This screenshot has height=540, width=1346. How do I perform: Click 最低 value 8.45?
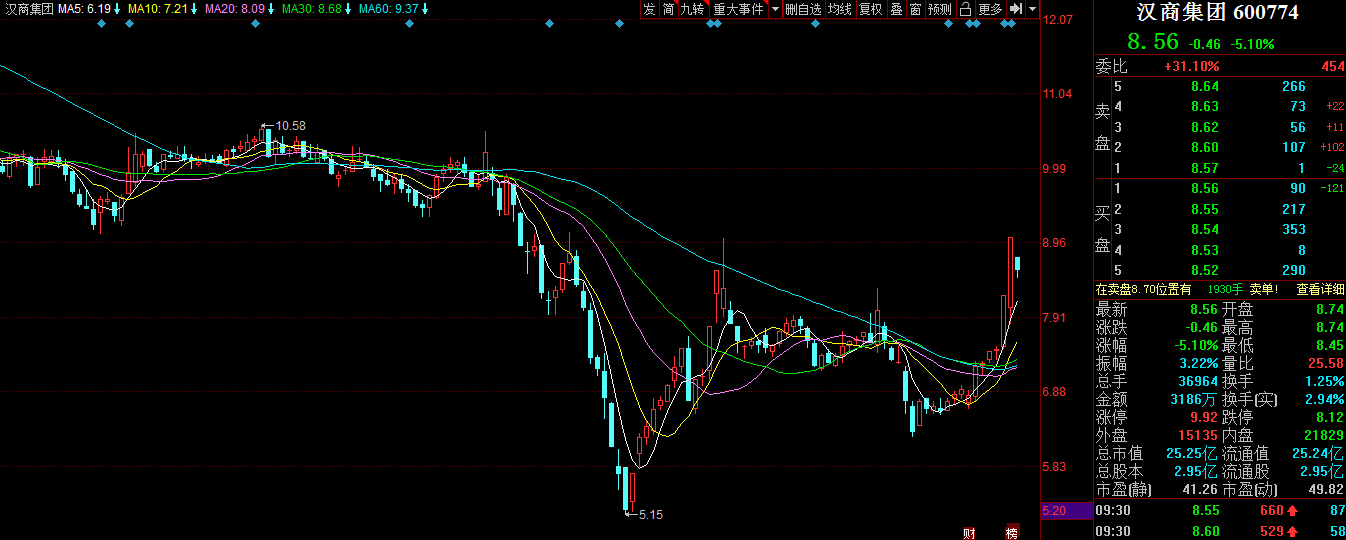click(1330, 346)
